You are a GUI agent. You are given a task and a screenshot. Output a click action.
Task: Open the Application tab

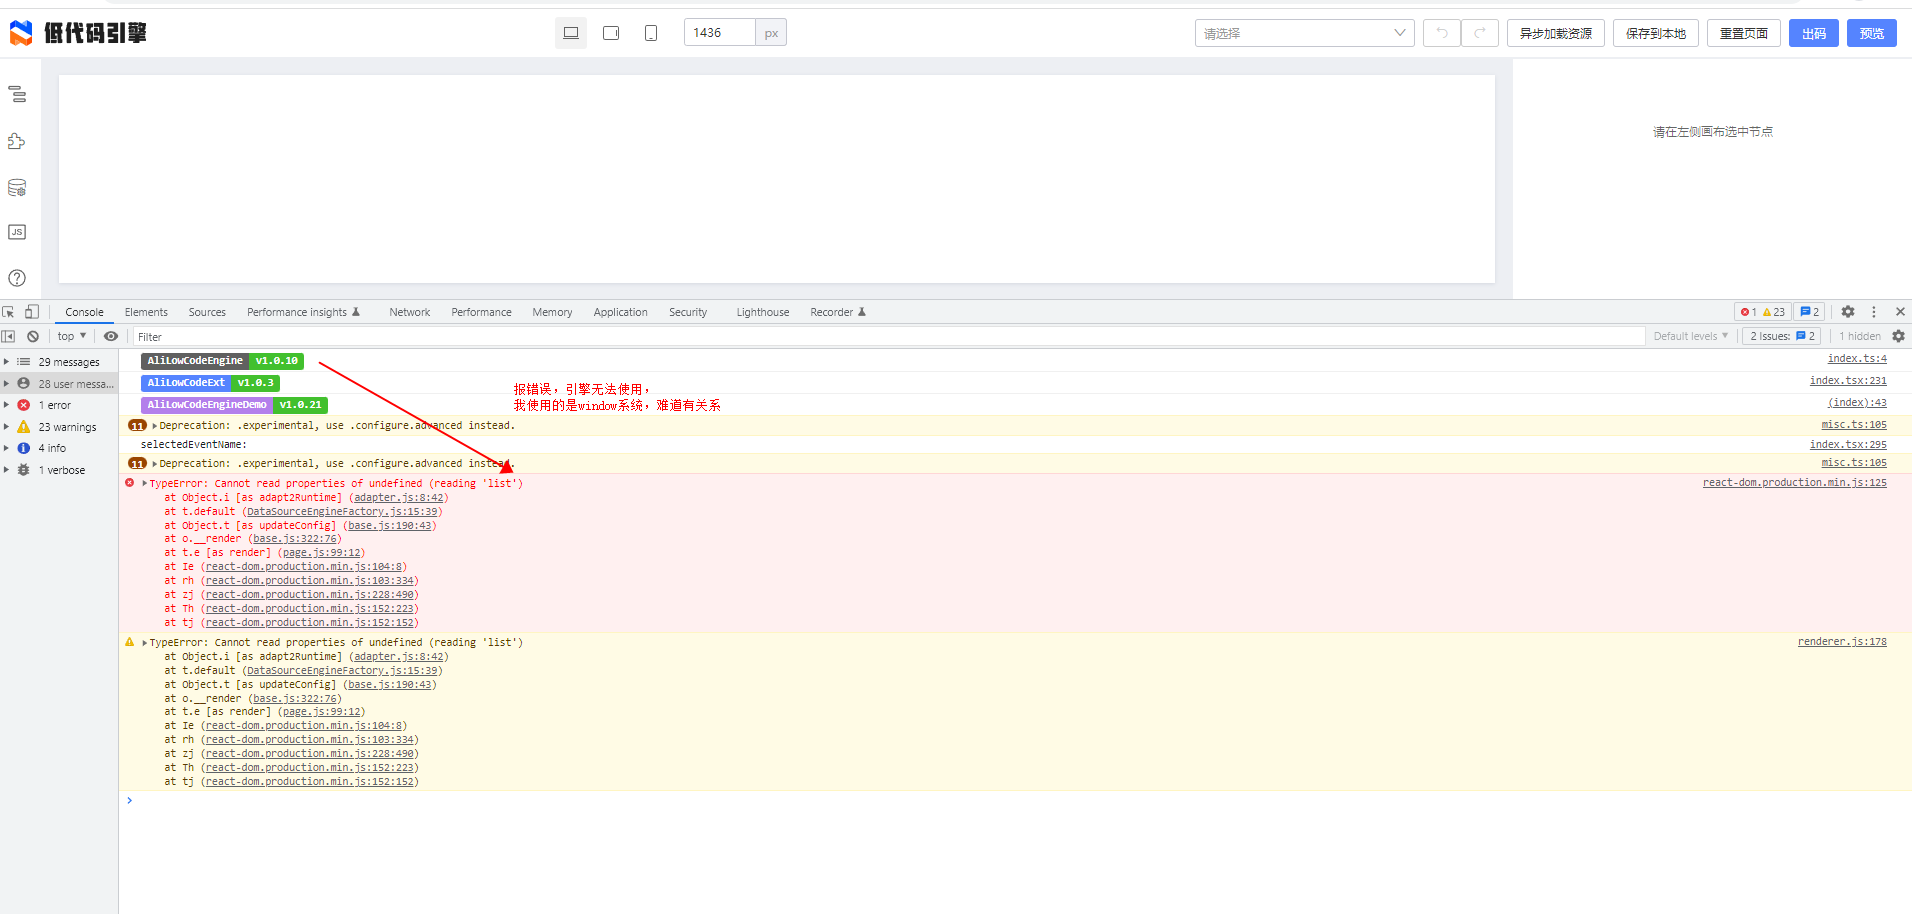tap(621, 312)
